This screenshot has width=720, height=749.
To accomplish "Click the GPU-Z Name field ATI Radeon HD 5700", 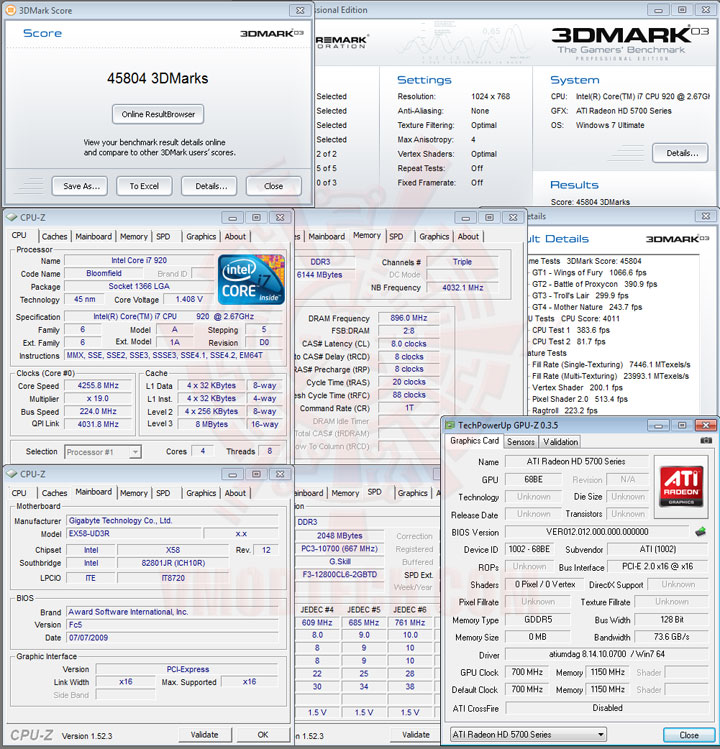I will [x=576, y=461].
